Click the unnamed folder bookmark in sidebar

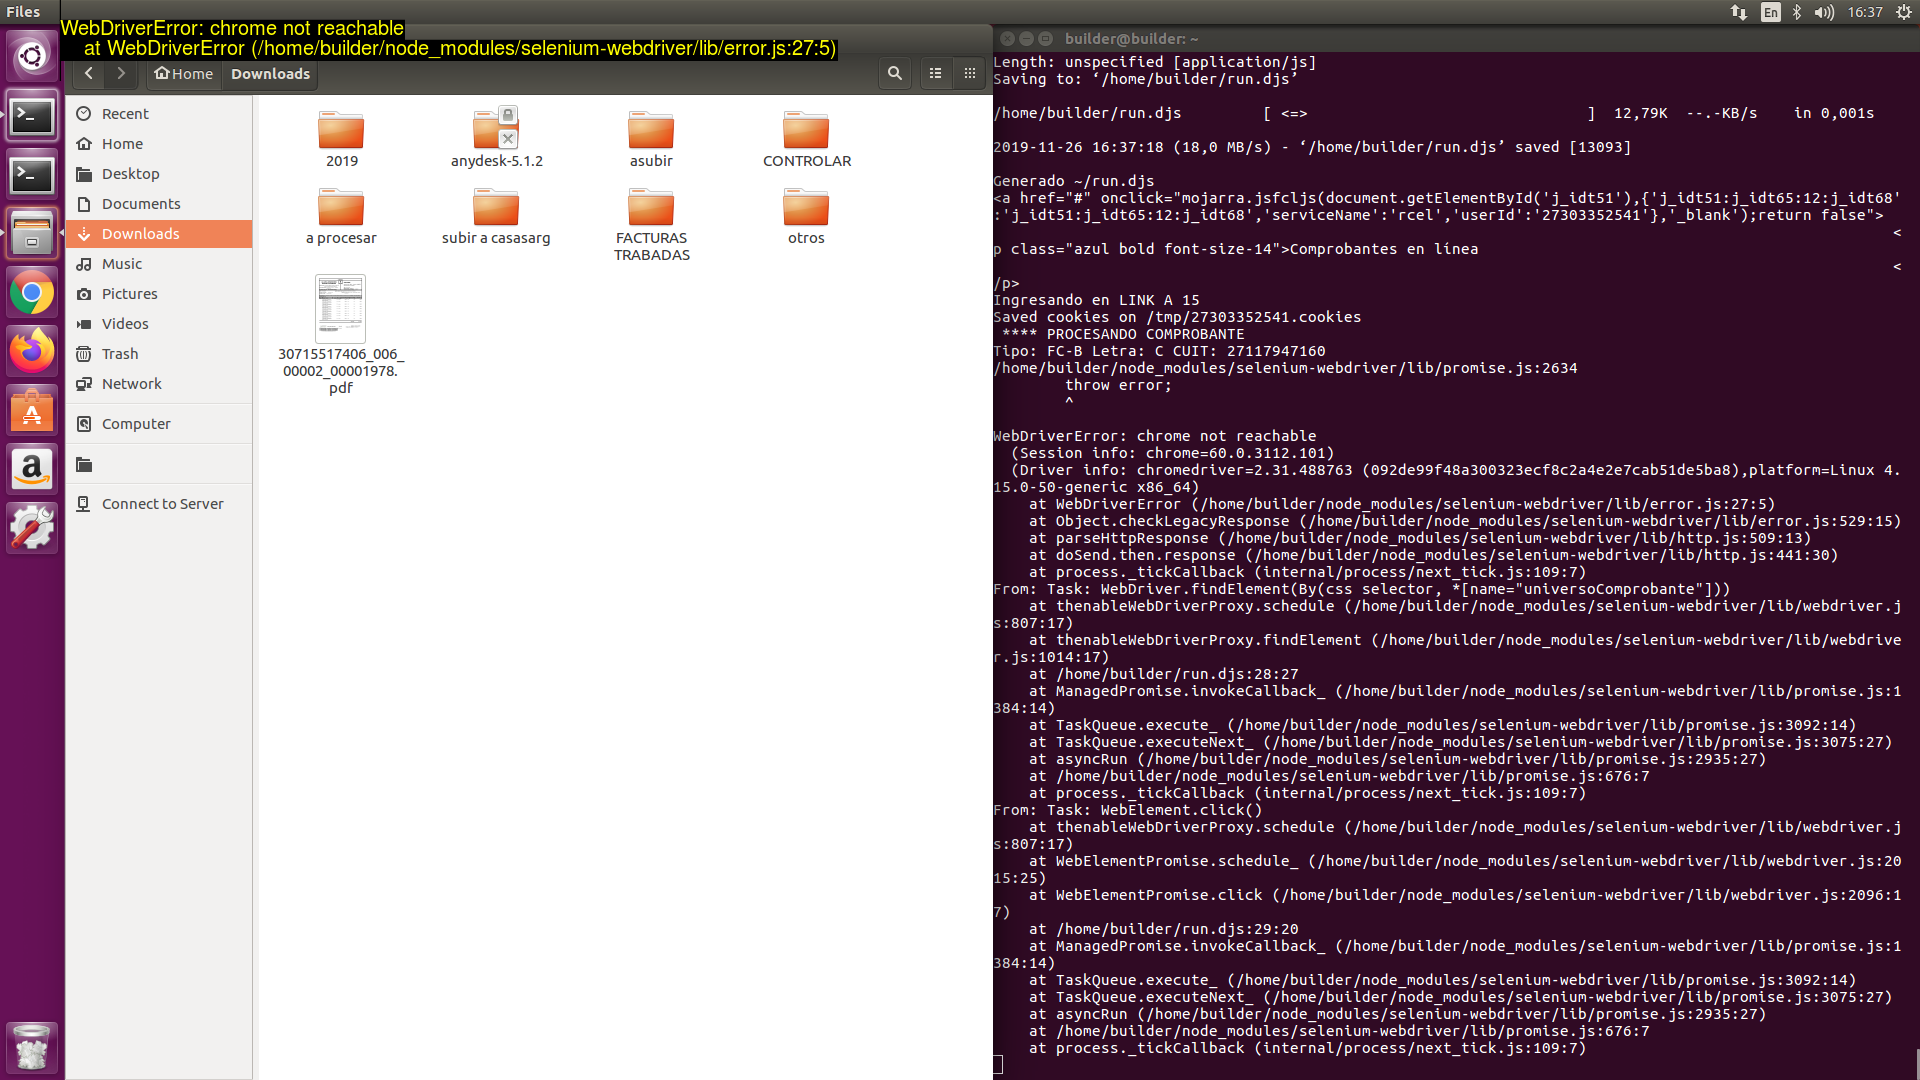click(160, 464)
